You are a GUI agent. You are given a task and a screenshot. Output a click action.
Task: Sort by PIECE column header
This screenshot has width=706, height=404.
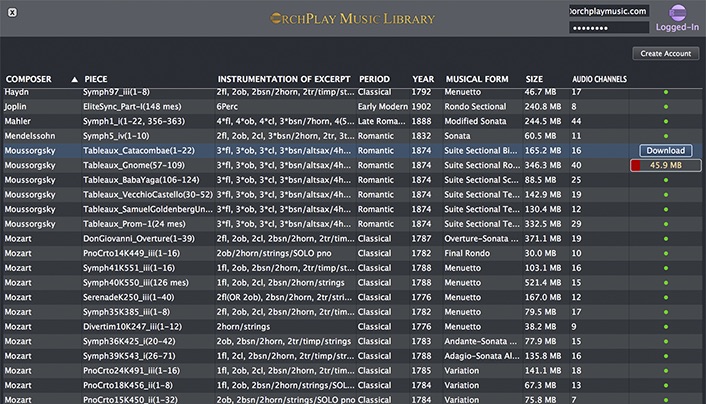click(x=96, y=79)
